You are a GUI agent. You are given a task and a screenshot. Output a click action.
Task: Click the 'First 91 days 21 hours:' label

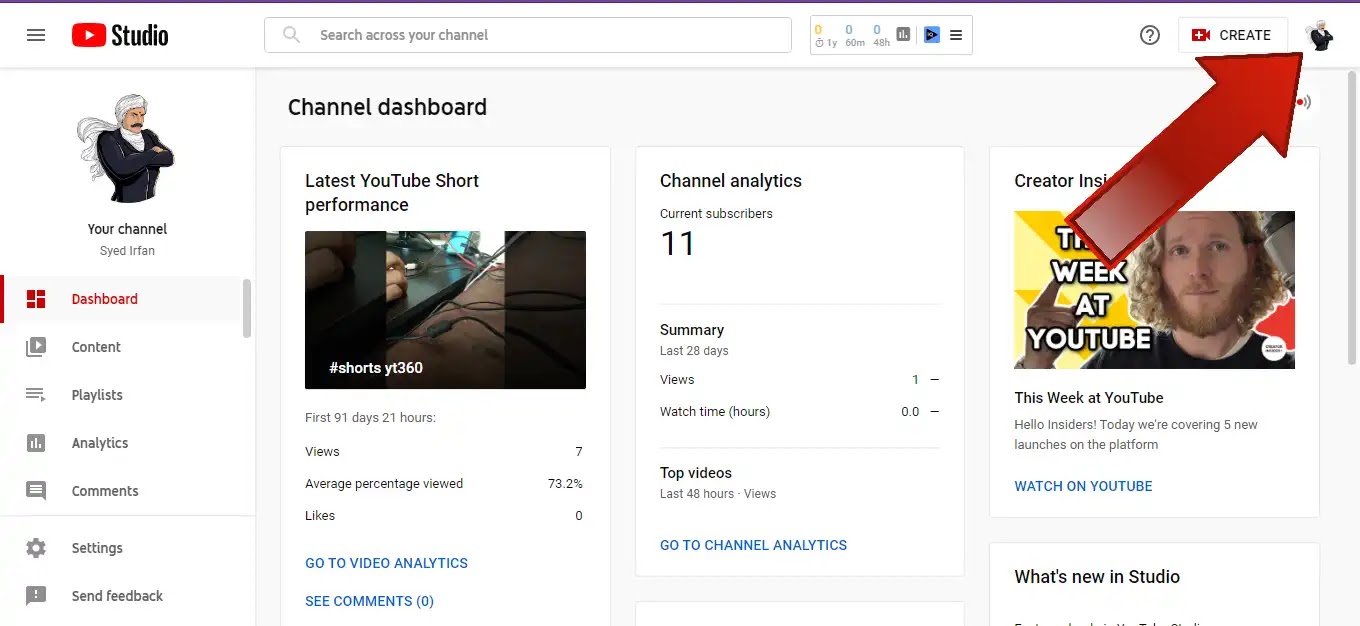tap(370, 418)
